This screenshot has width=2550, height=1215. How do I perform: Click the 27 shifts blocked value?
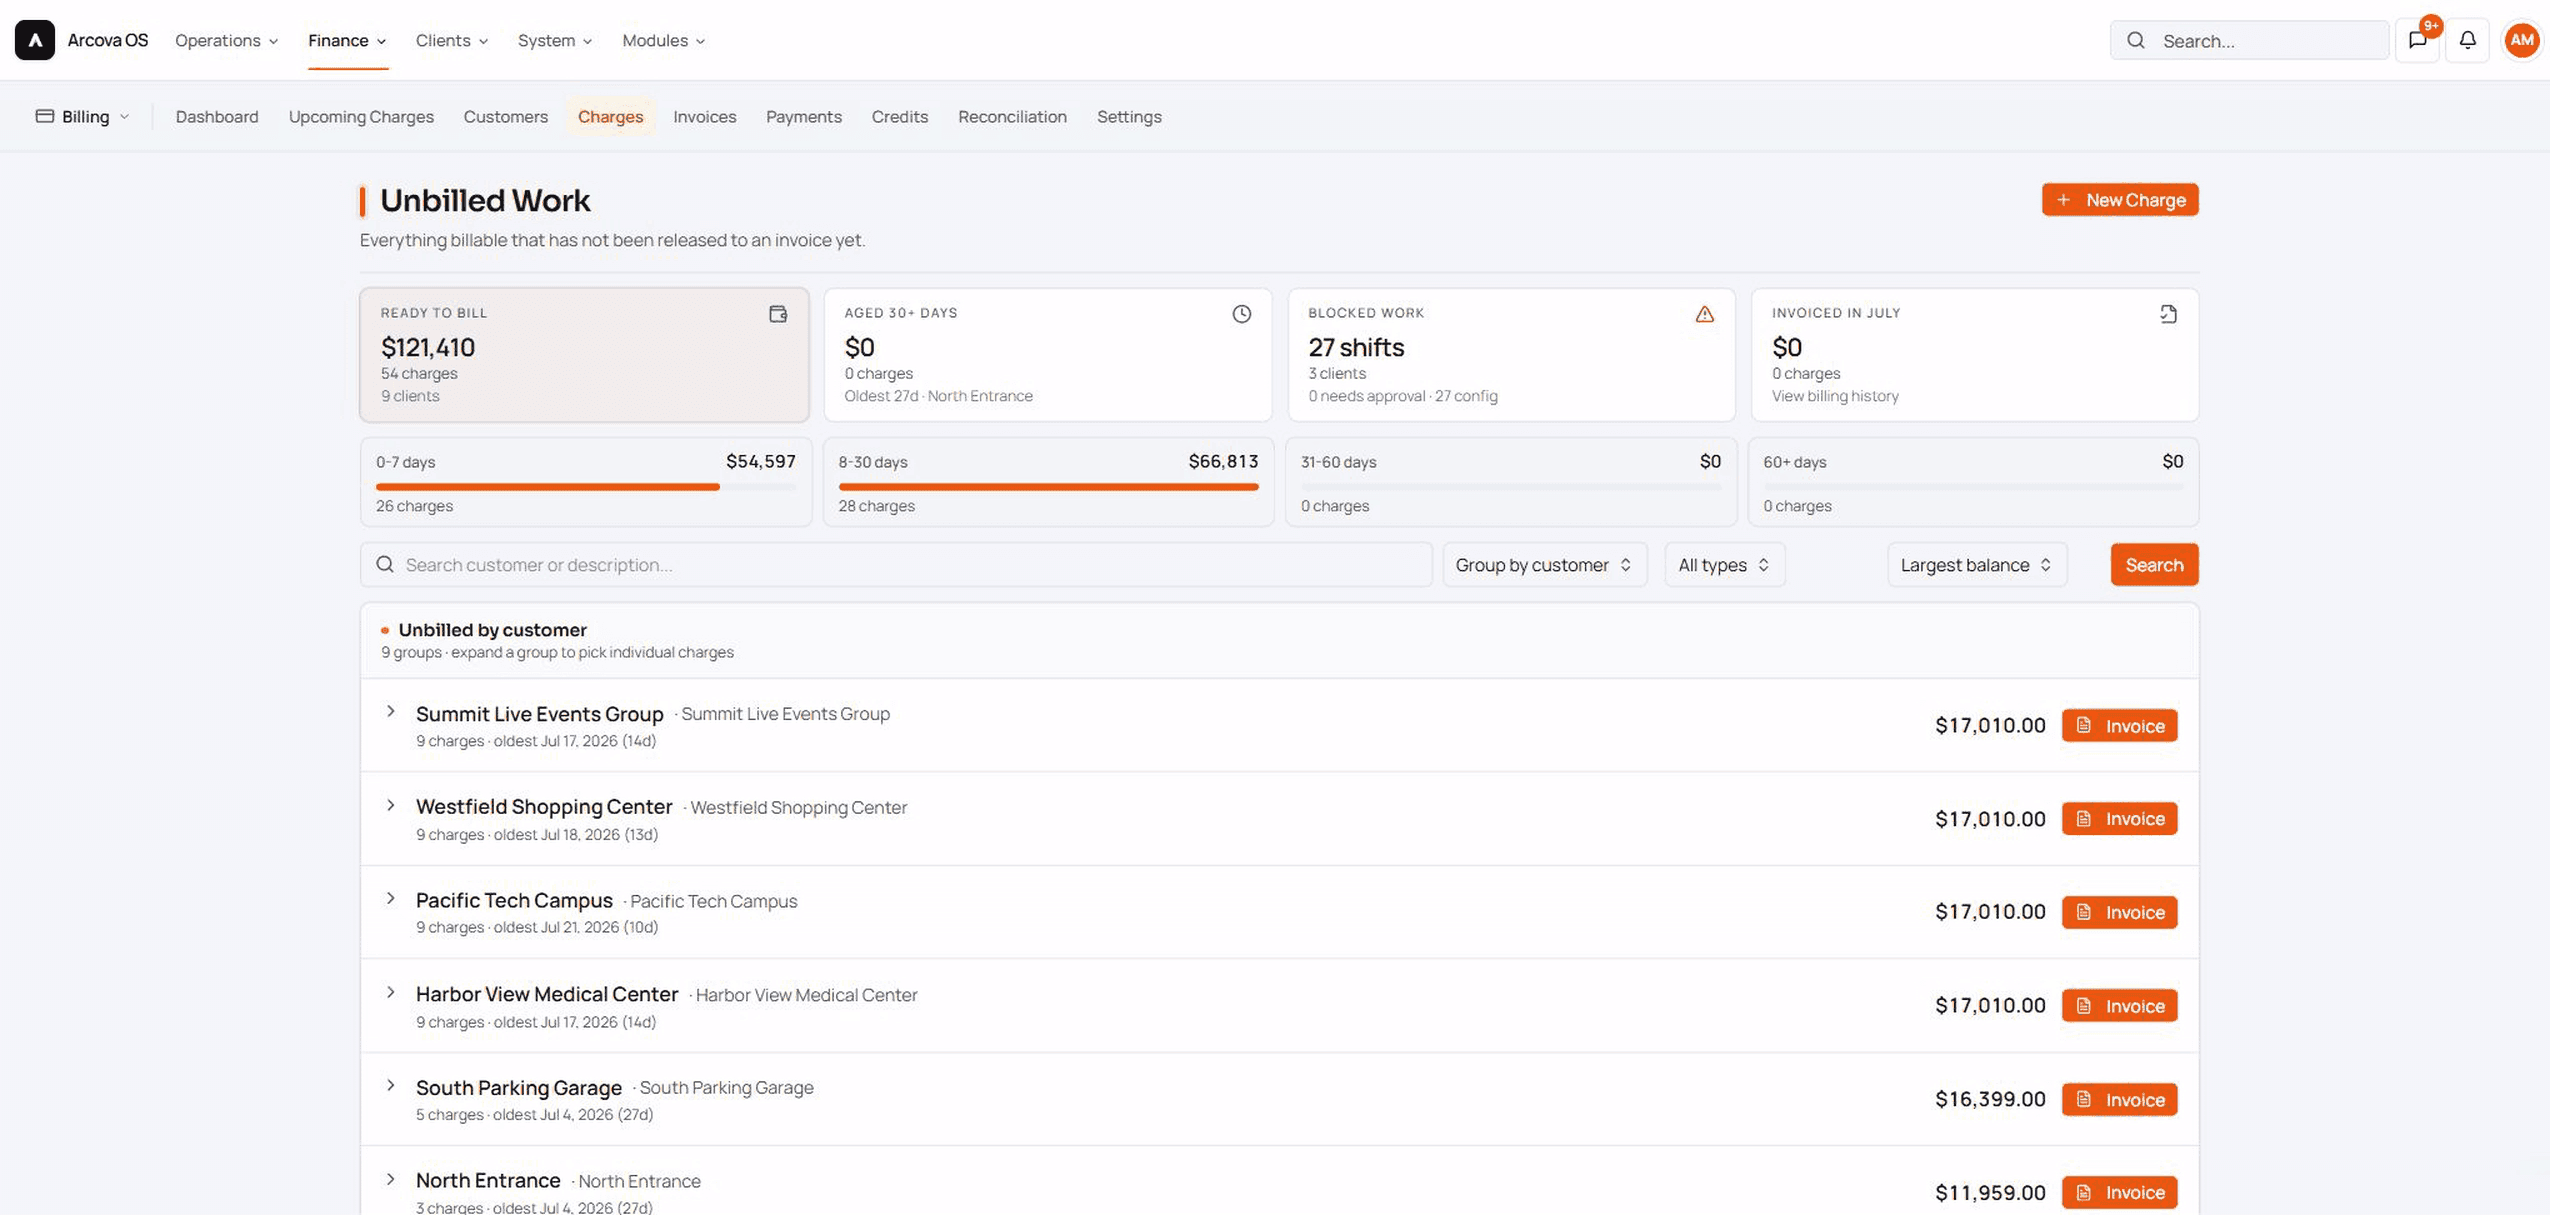point(1356,347)
